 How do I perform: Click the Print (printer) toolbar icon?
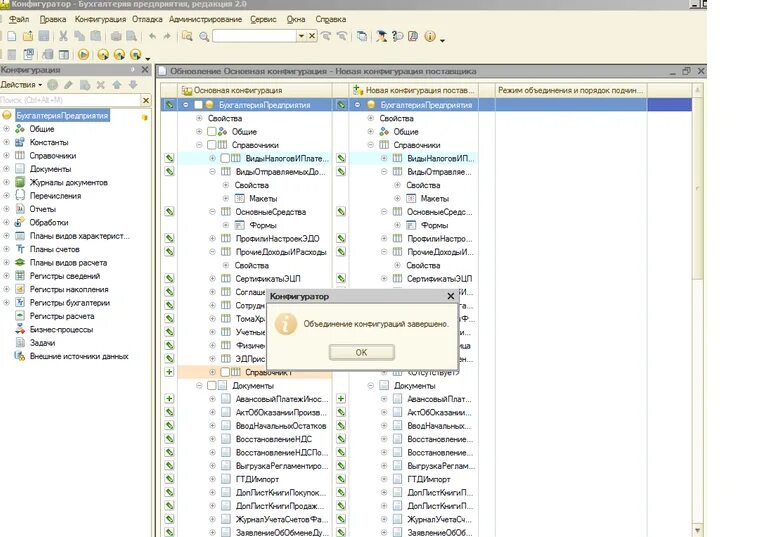click(116, 36)
